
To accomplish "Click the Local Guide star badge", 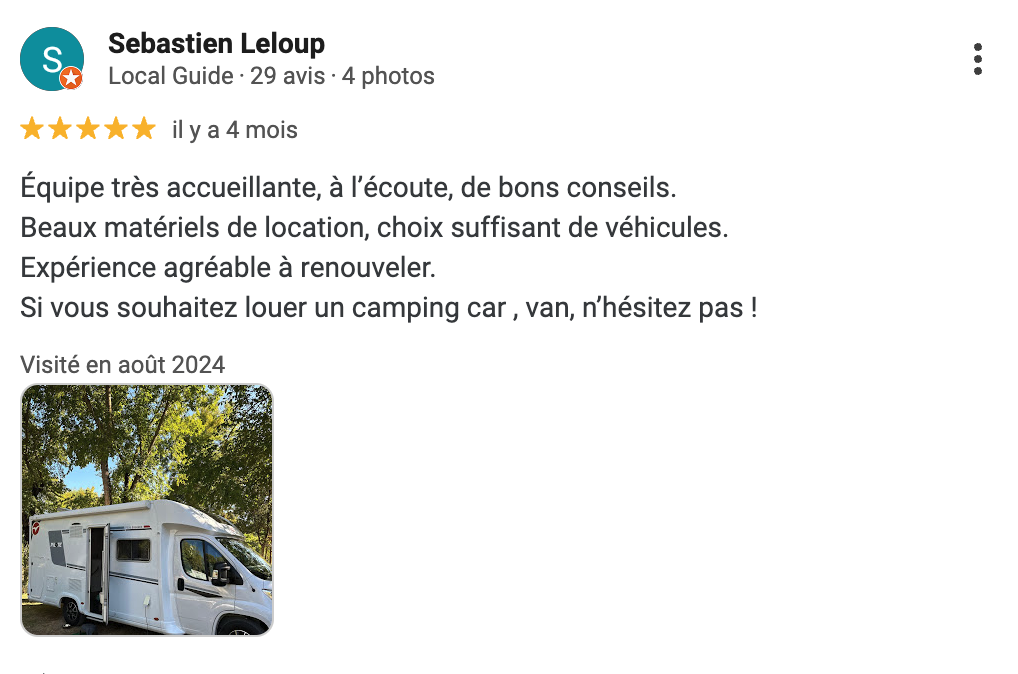I will pyautogui.click(x=73, y=77).
